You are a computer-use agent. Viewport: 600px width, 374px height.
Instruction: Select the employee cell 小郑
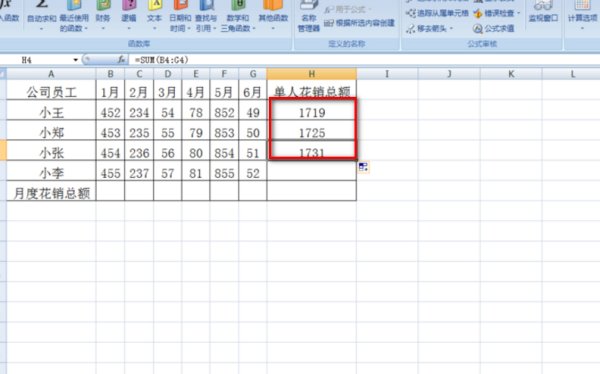coord(51,131)
